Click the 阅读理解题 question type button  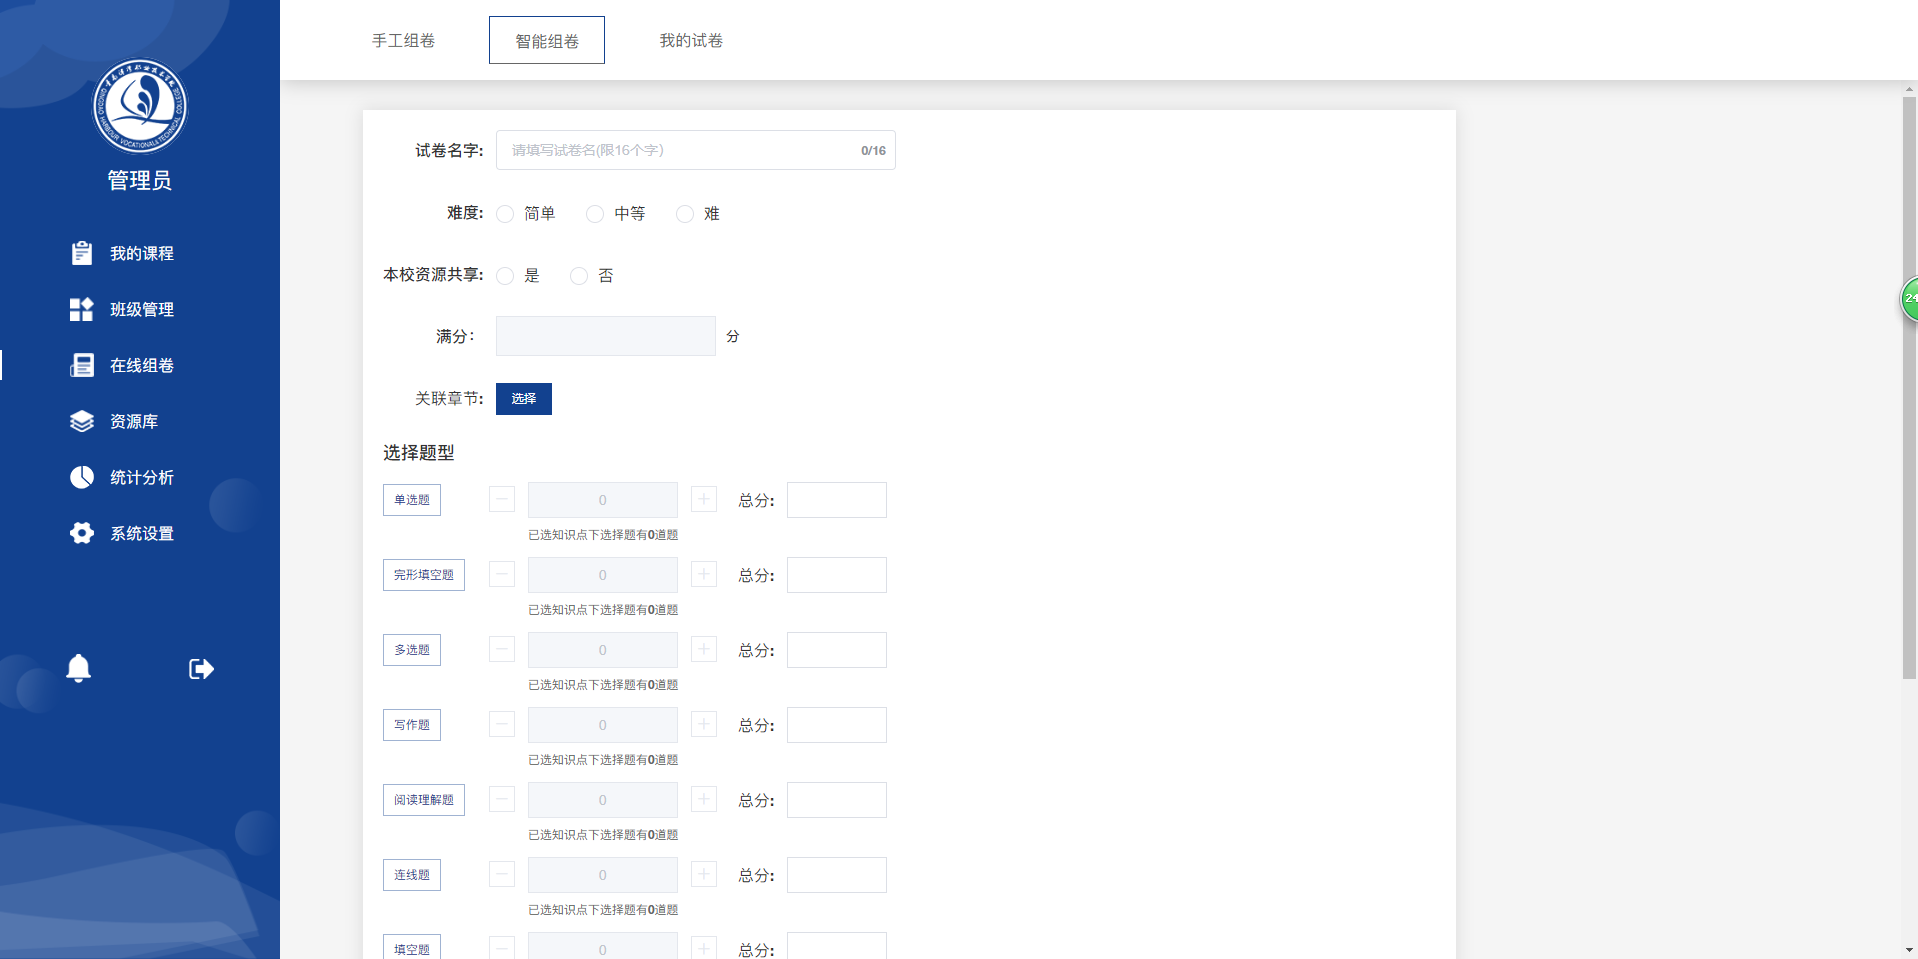tap(424, 799)
